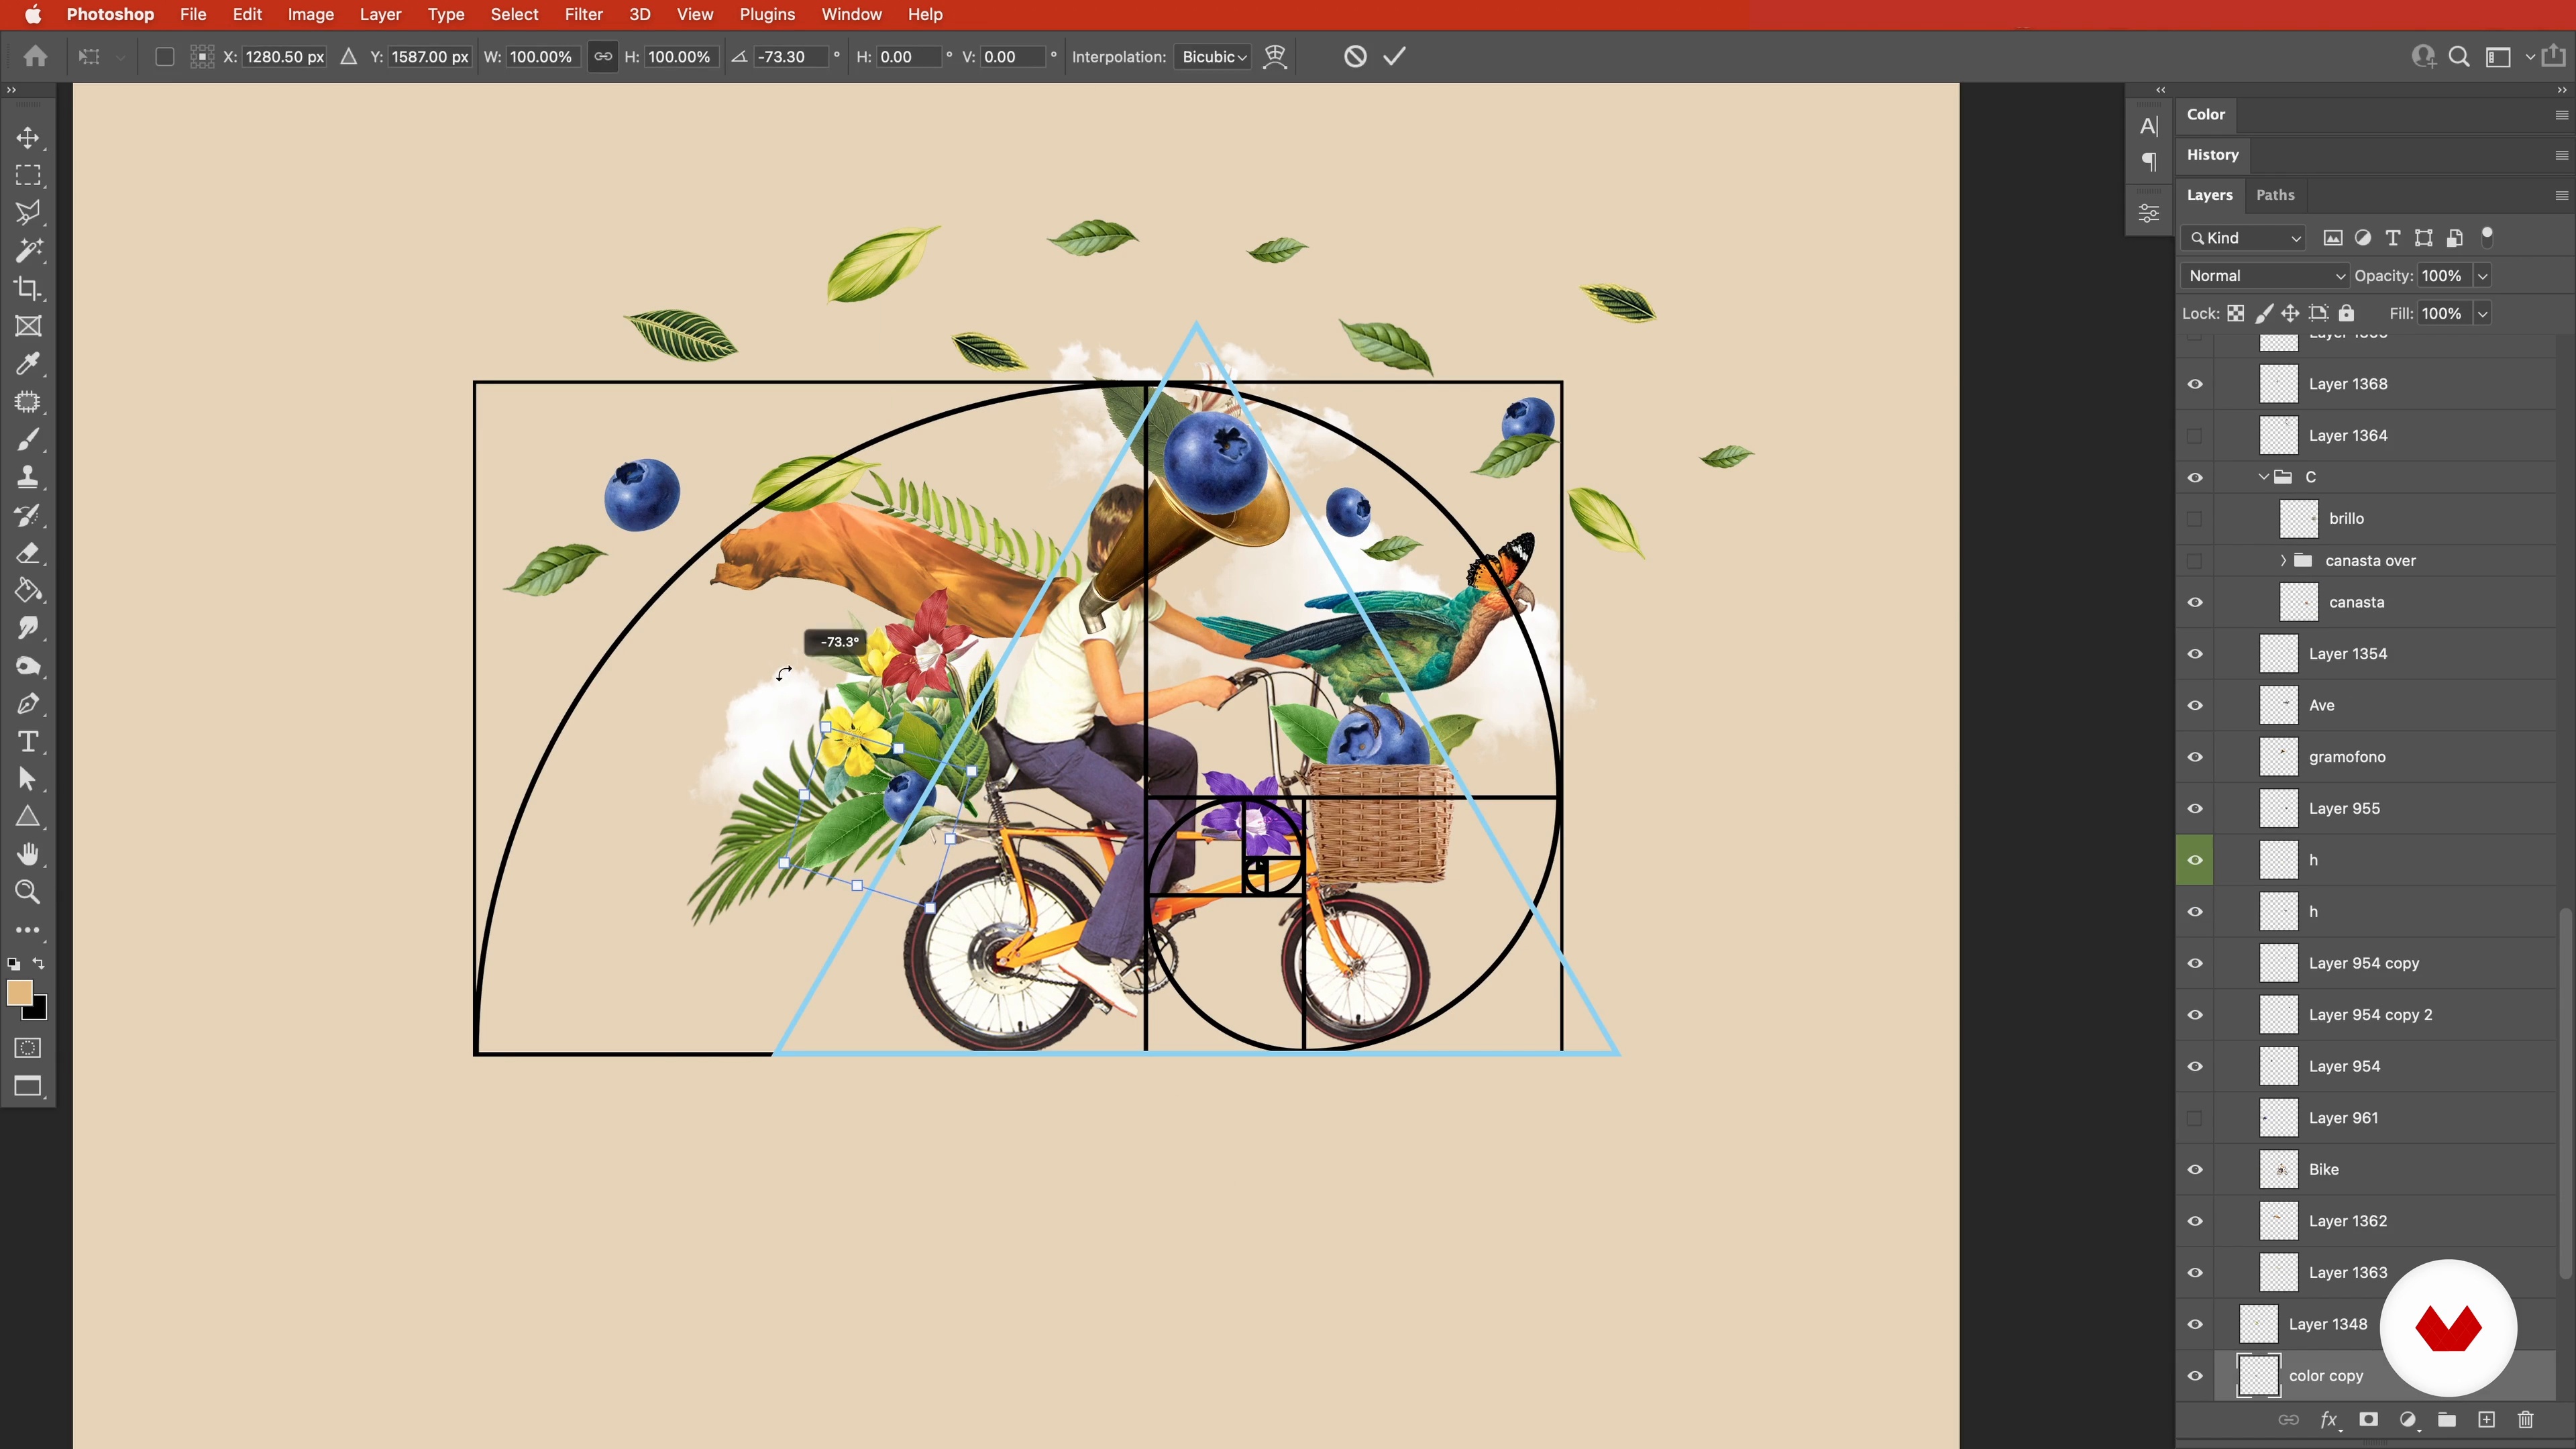Cancel the transform with the cancel icon
2576x1449 pixels.
pyautogui.click(x=1355, y=57)
